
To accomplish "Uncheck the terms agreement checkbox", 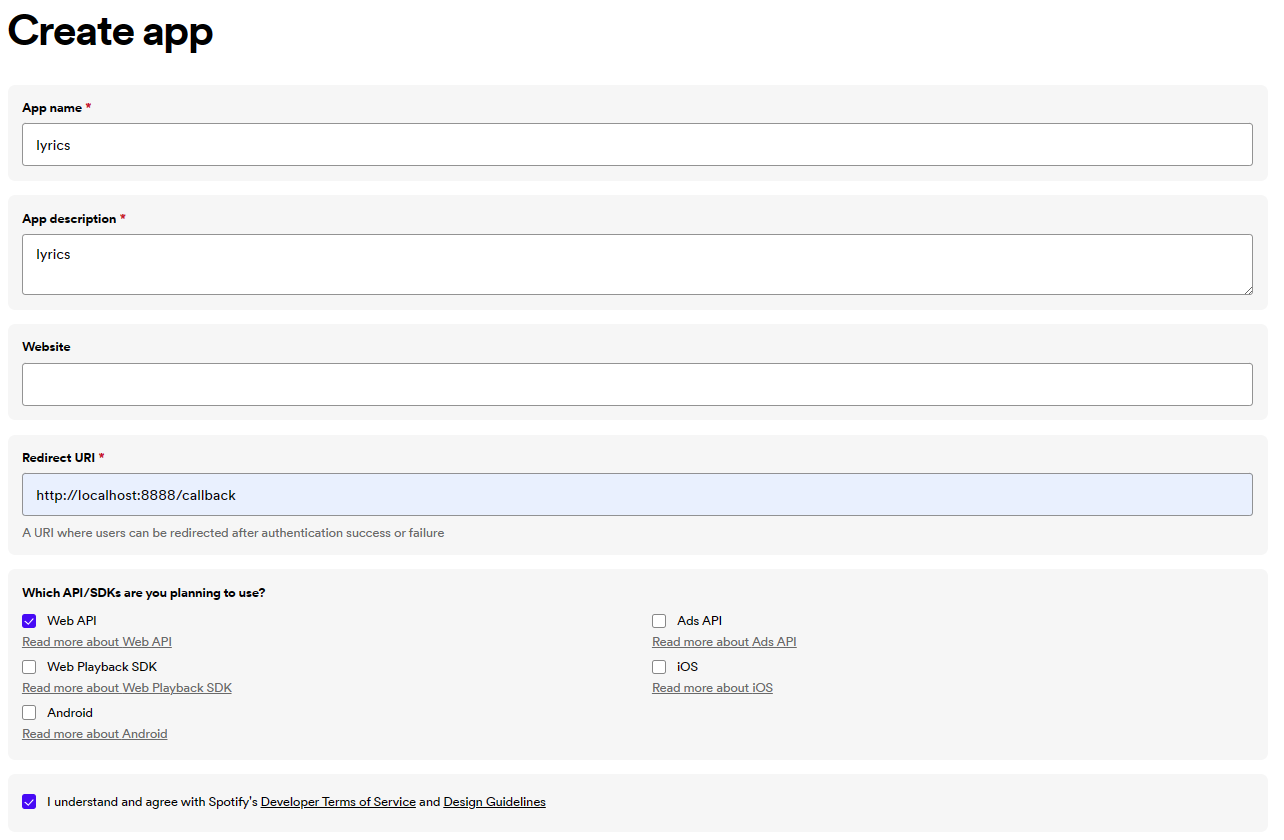I will [x=29, y=802].
